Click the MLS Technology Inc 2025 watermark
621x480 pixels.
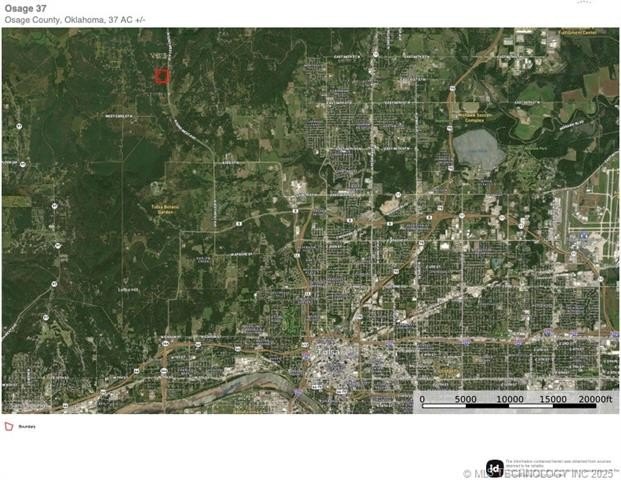pyautogui.click(x=540, y=472)
